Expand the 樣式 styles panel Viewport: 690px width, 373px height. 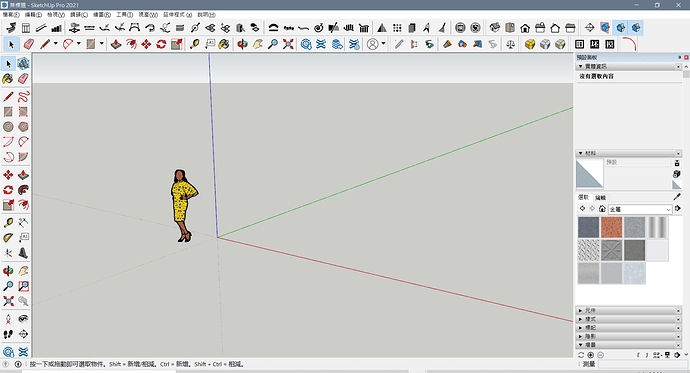(581, 319)
